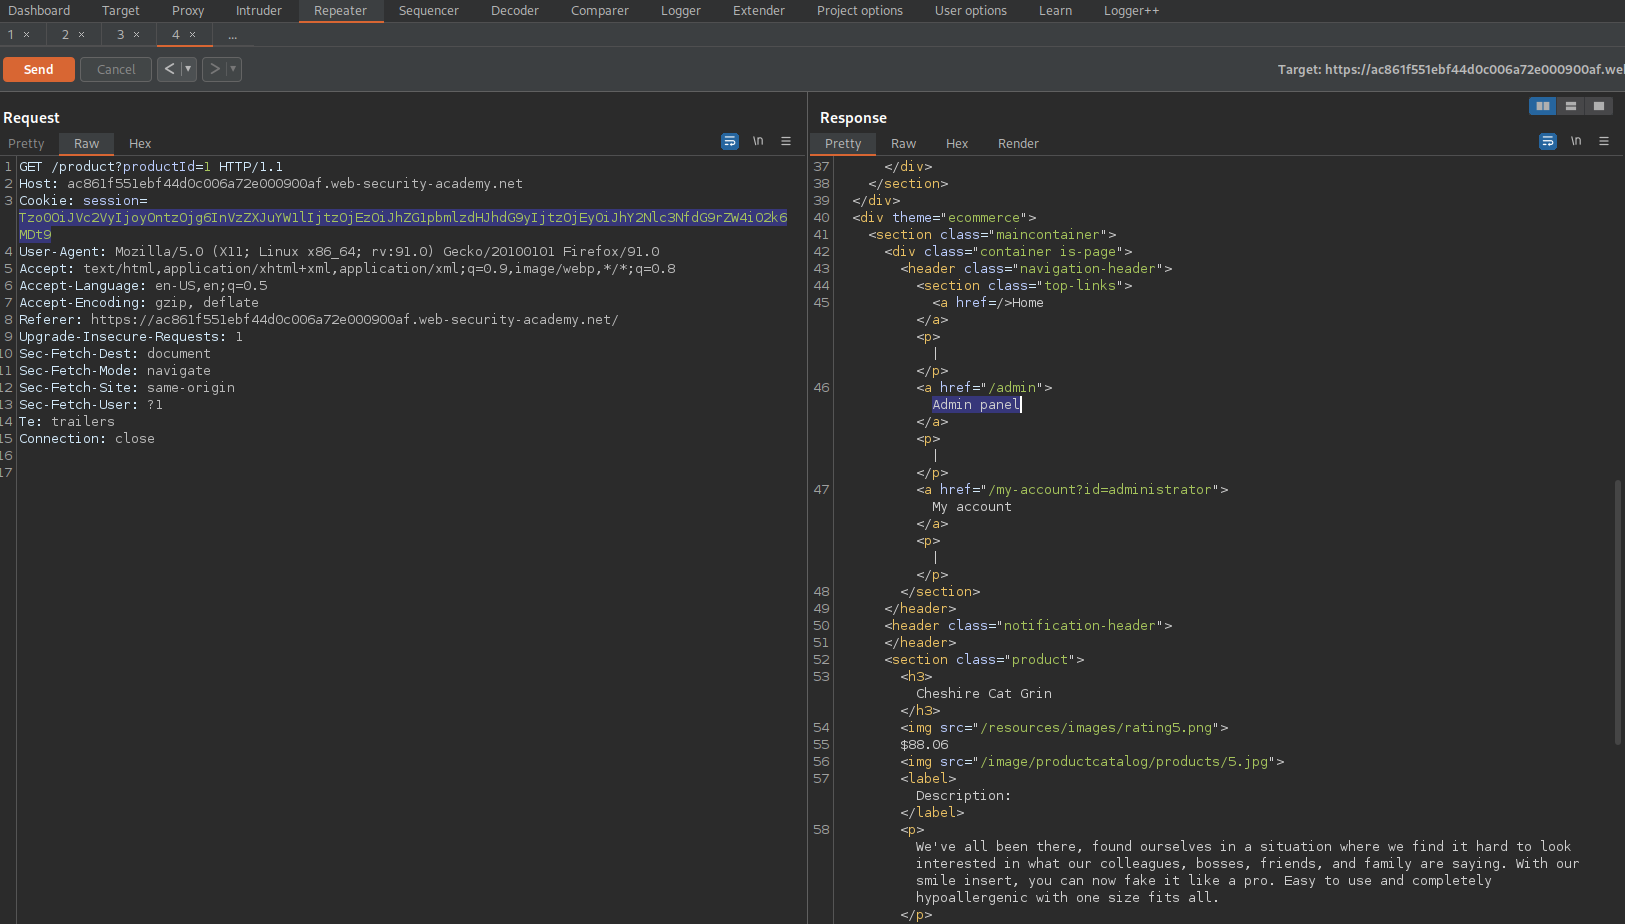This screenshot has width=1625, height=924.
Task: Select Repeater sub-tab 1
Action: tap(11, 35)
